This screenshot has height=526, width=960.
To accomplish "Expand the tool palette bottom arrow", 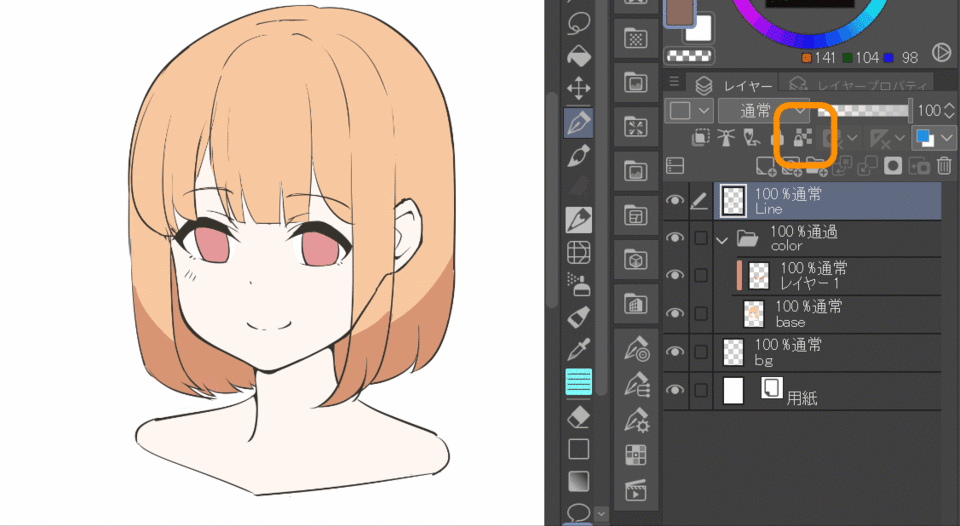I will coord(601,513).
